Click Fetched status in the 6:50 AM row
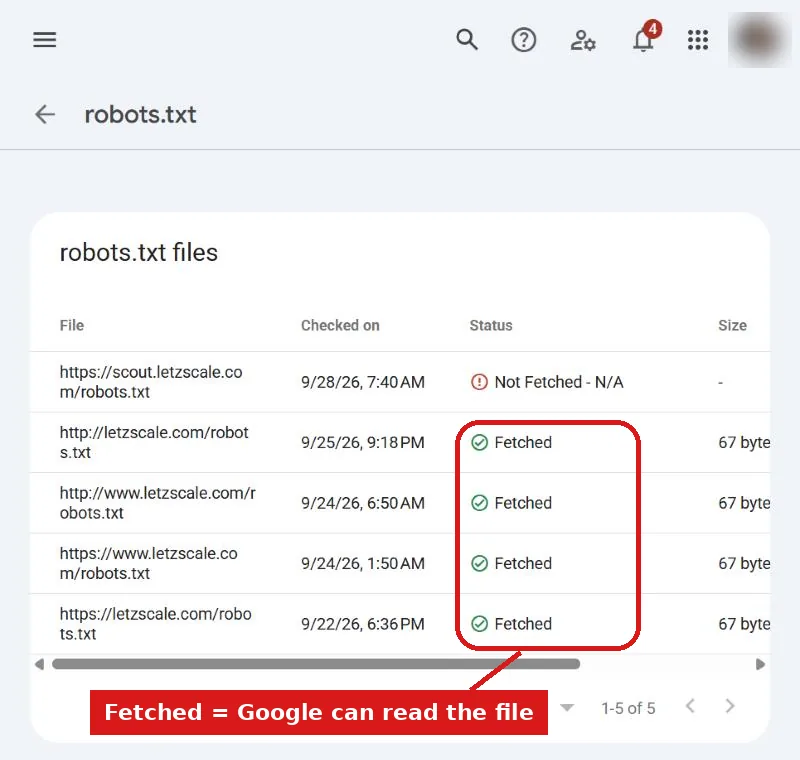800x760 pixels. click(x=523, y=503)
